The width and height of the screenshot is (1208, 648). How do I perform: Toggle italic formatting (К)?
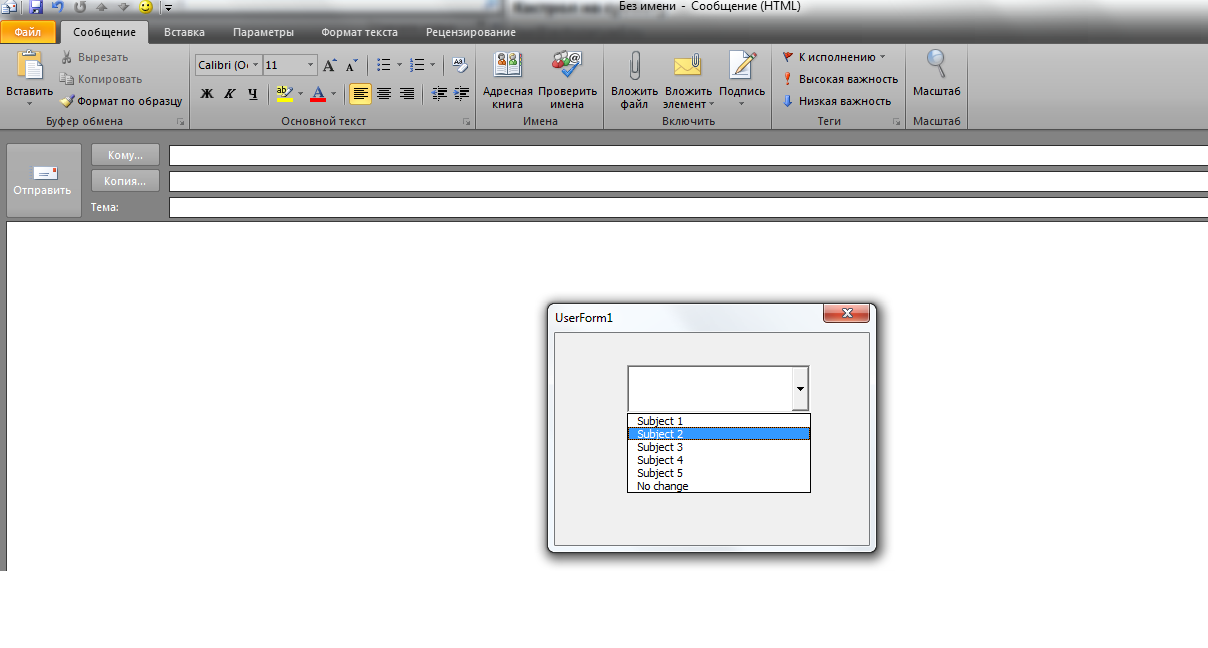point(229,94)
